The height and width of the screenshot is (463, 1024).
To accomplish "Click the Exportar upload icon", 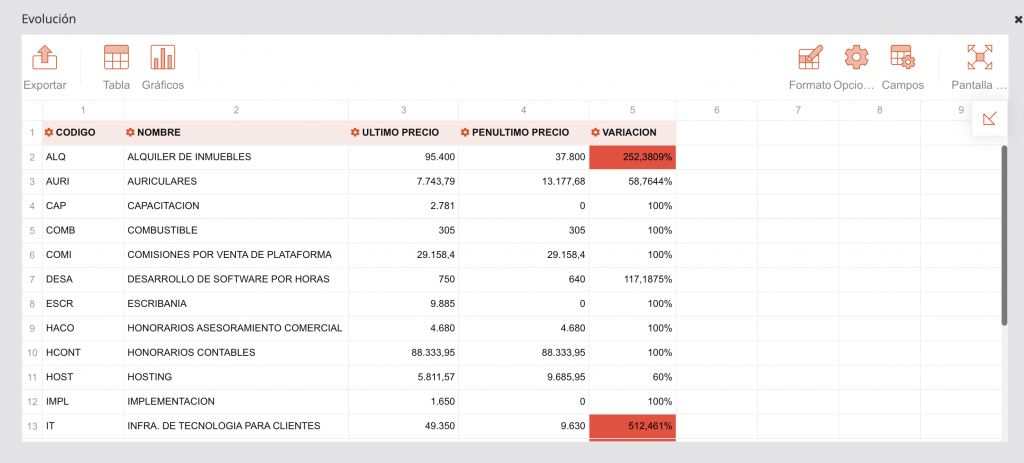I will coord(45,58).
